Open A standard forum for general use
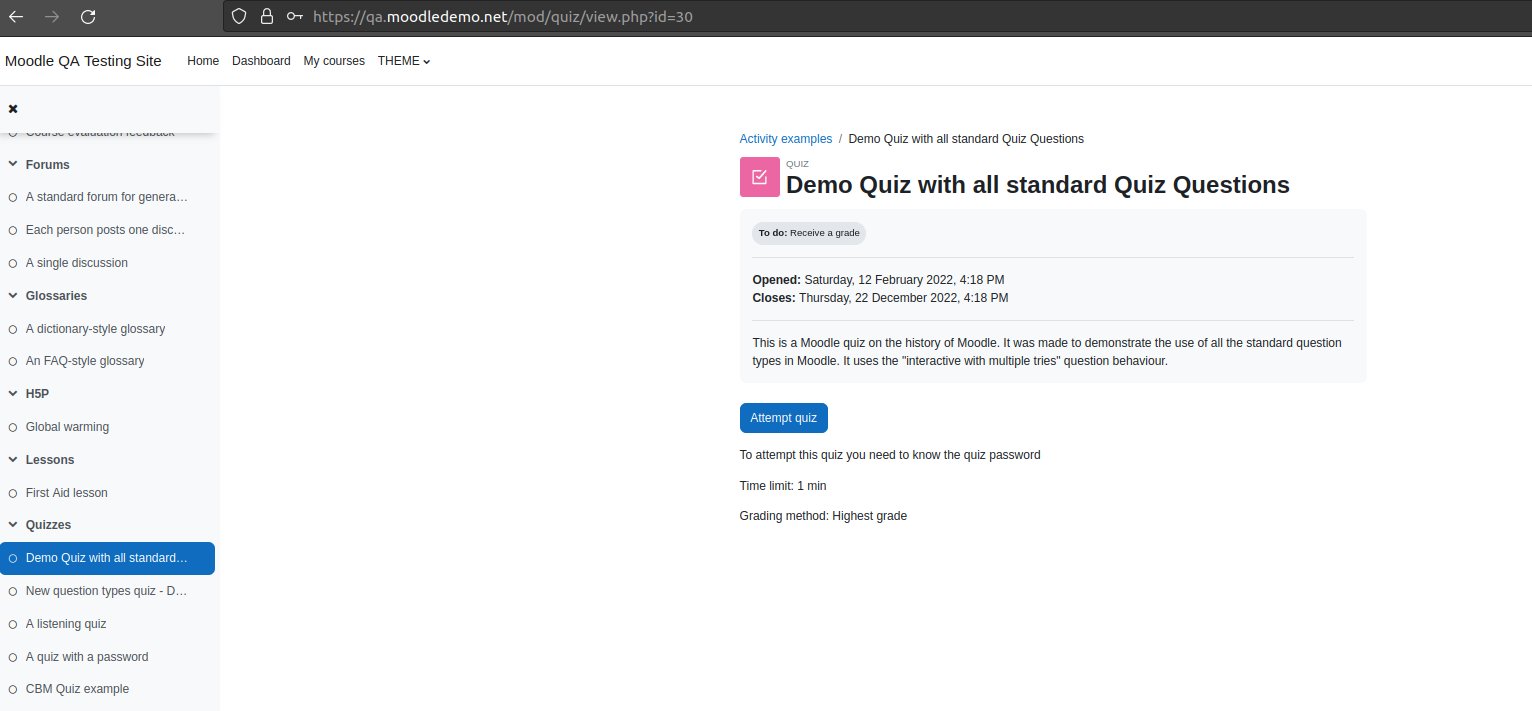This screenshot has width=1532, height=711. pos(106,197)
